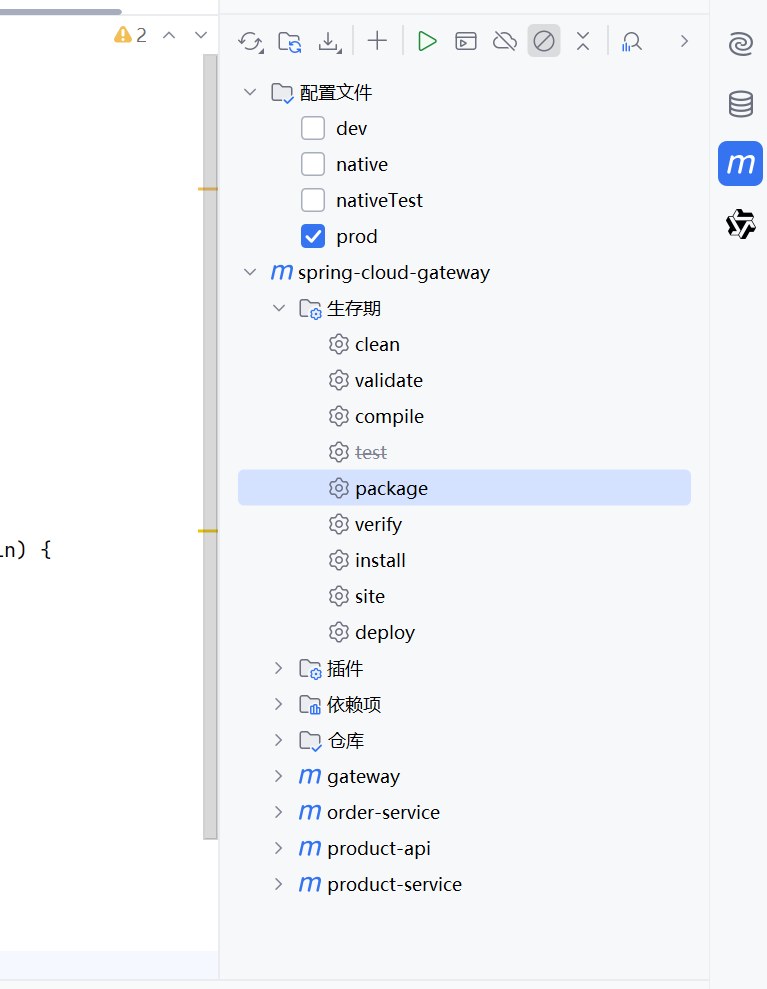Click the 插件 folder icon
The height and width of the screenshot is (989, 767).
coord(310,669)
